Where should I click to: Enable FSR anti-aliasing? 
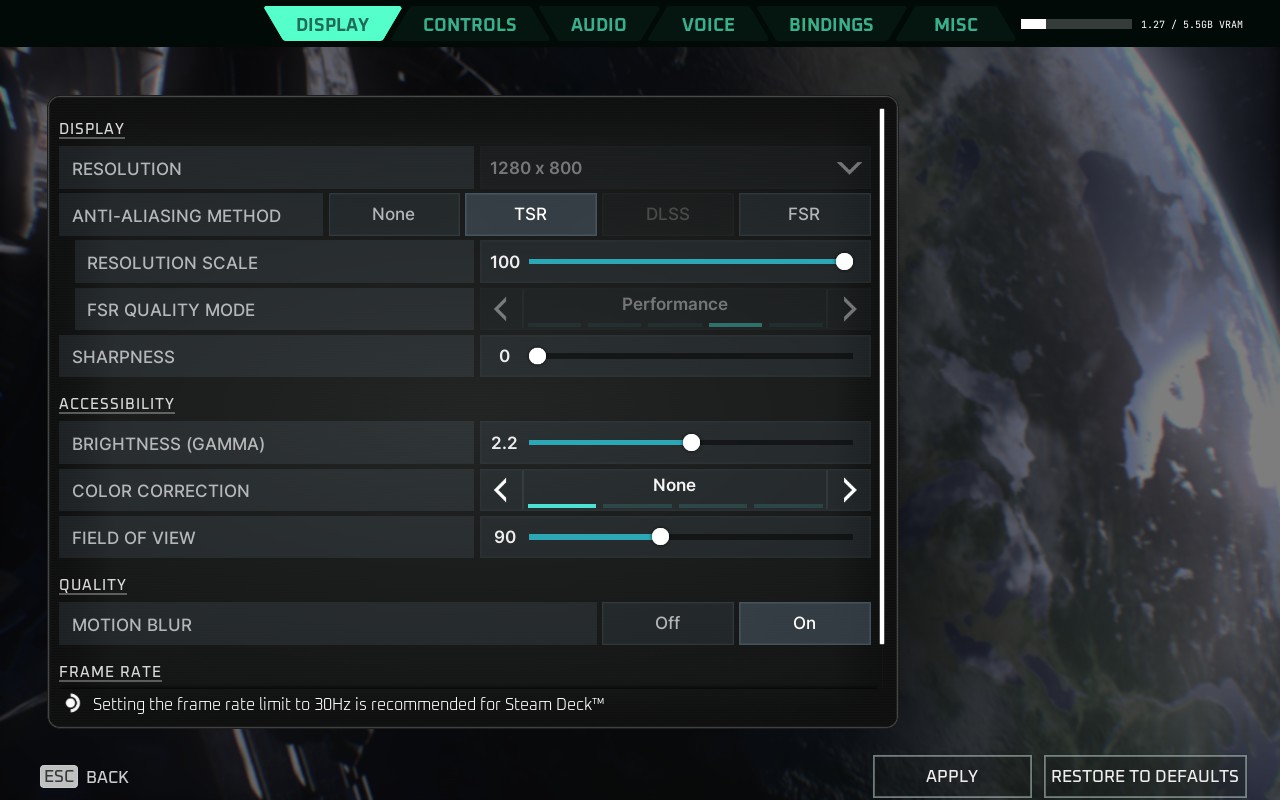point(804,214)
